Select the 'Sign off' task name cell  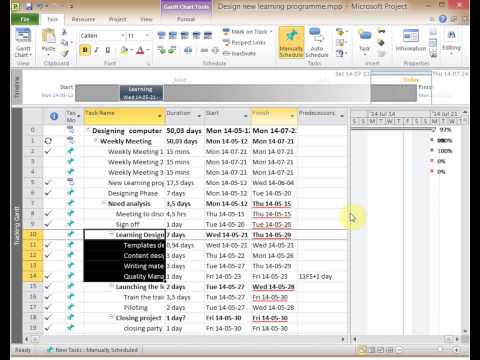124,224
